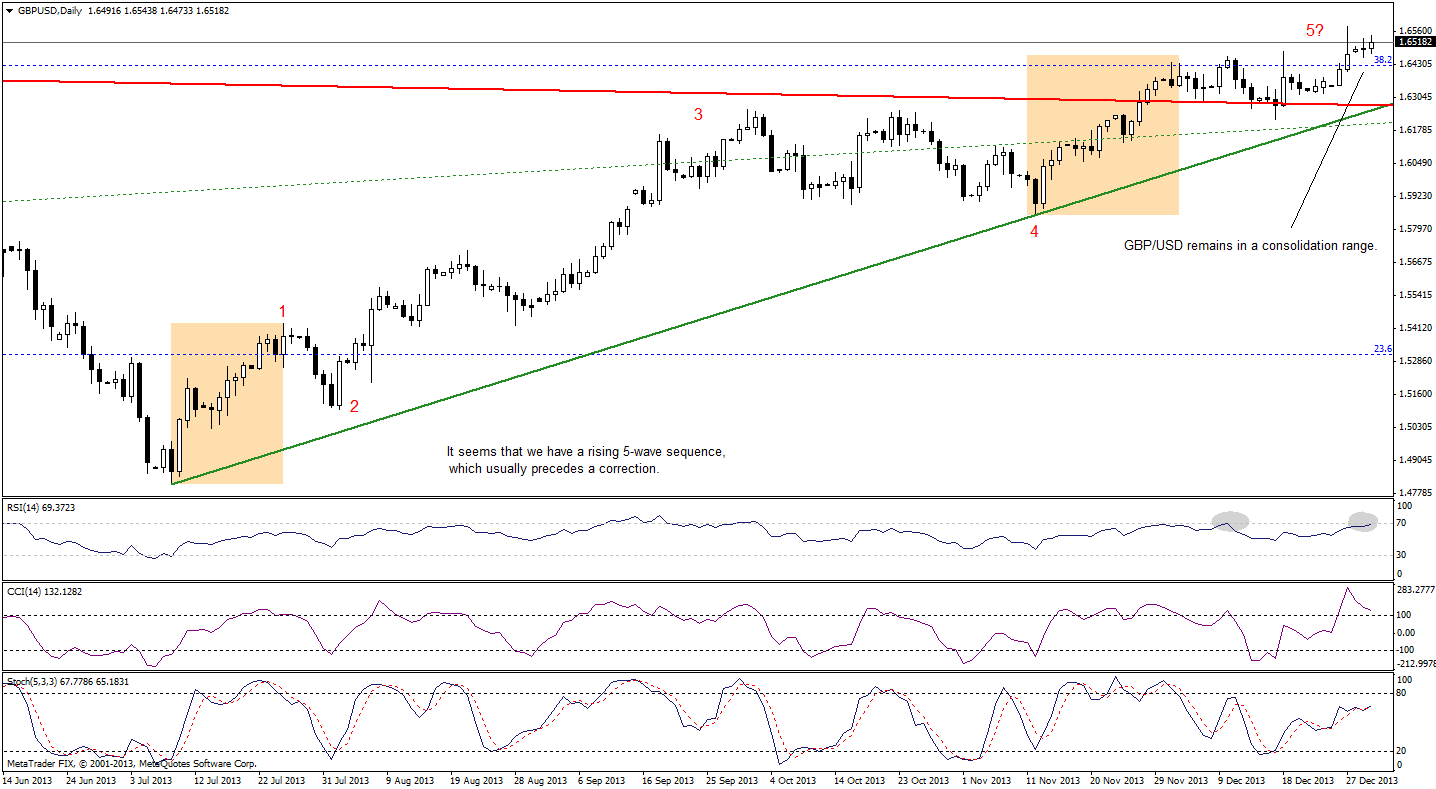Click the small triangle beside GBPUSD,Daily
1436x789 pixels.
click(9, 10)
